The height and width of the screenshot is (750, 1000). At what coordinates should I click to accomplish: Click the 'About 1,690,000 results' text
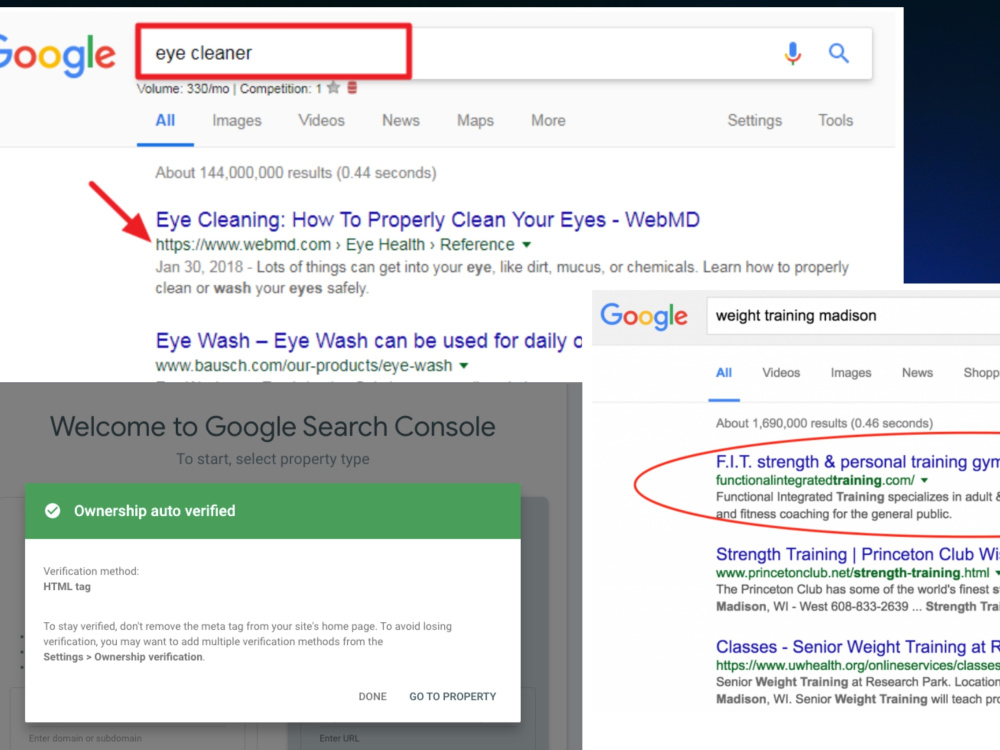824,423
